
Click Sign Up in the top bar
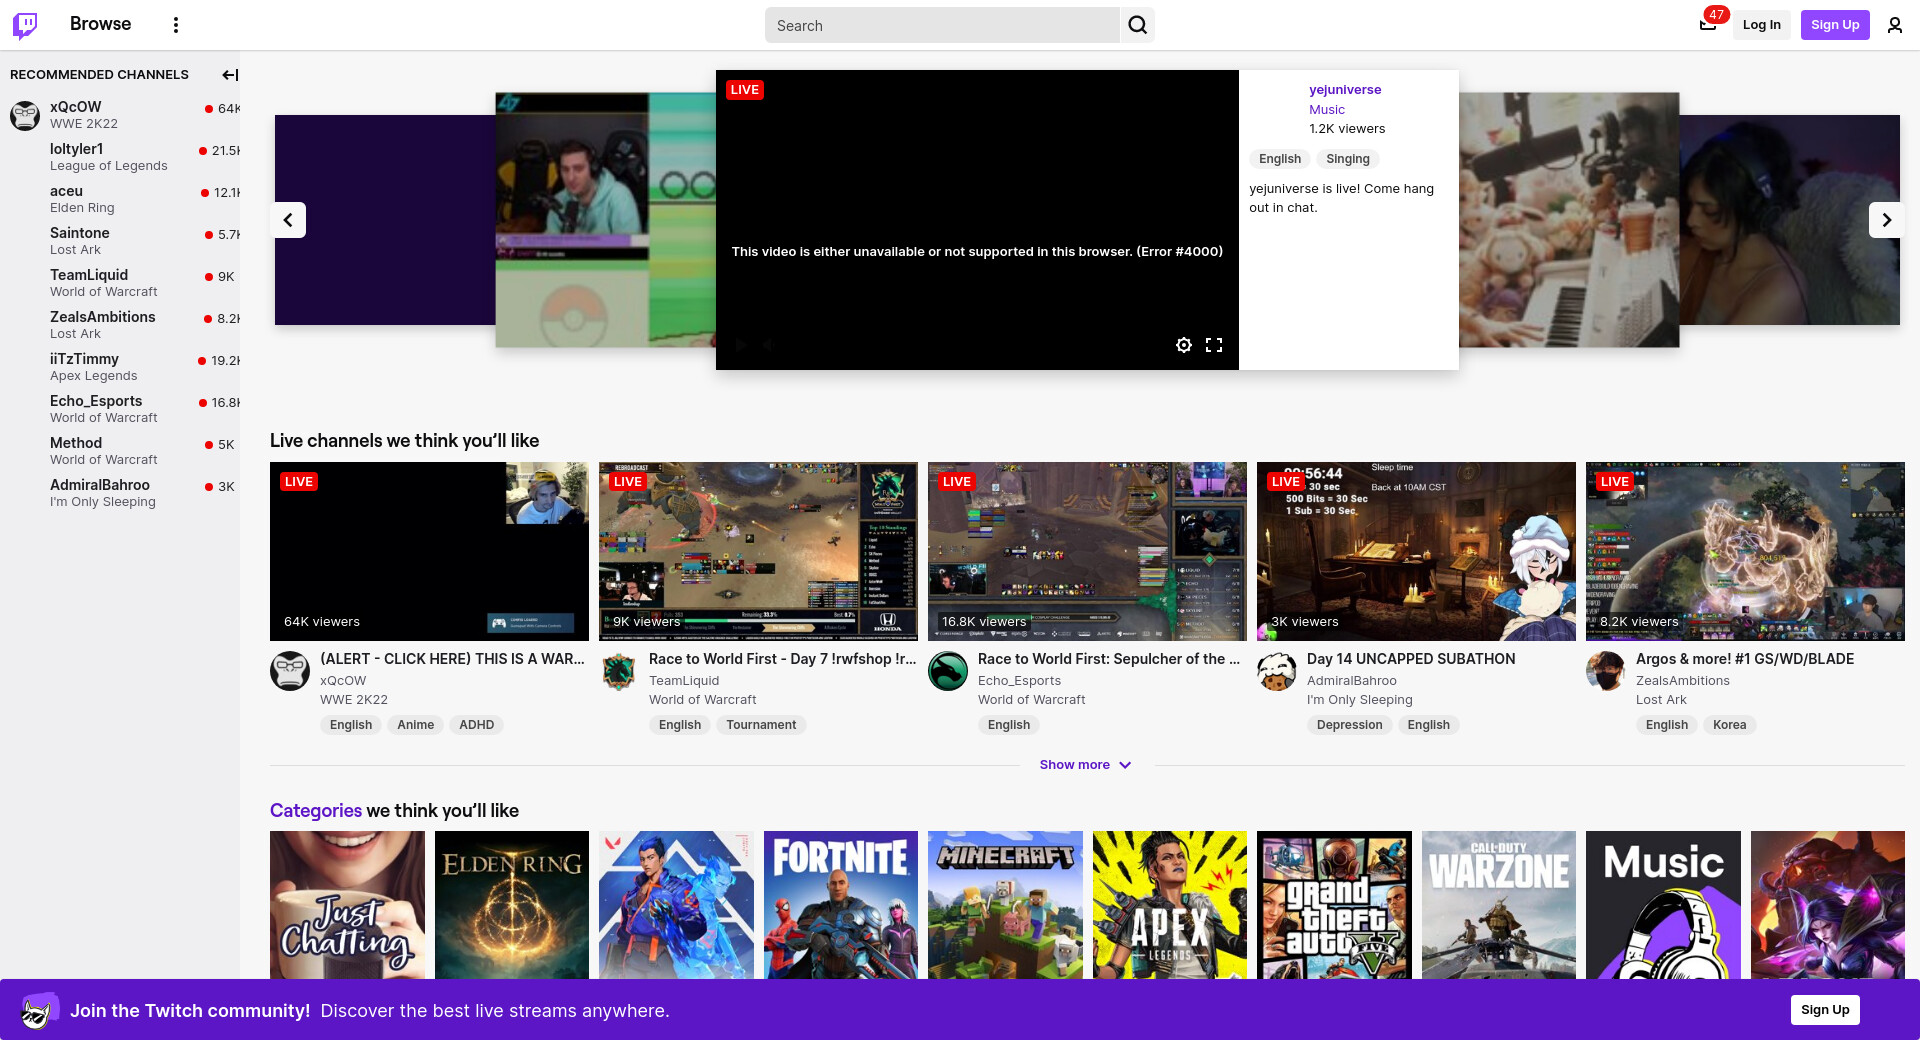point(1834,25)
